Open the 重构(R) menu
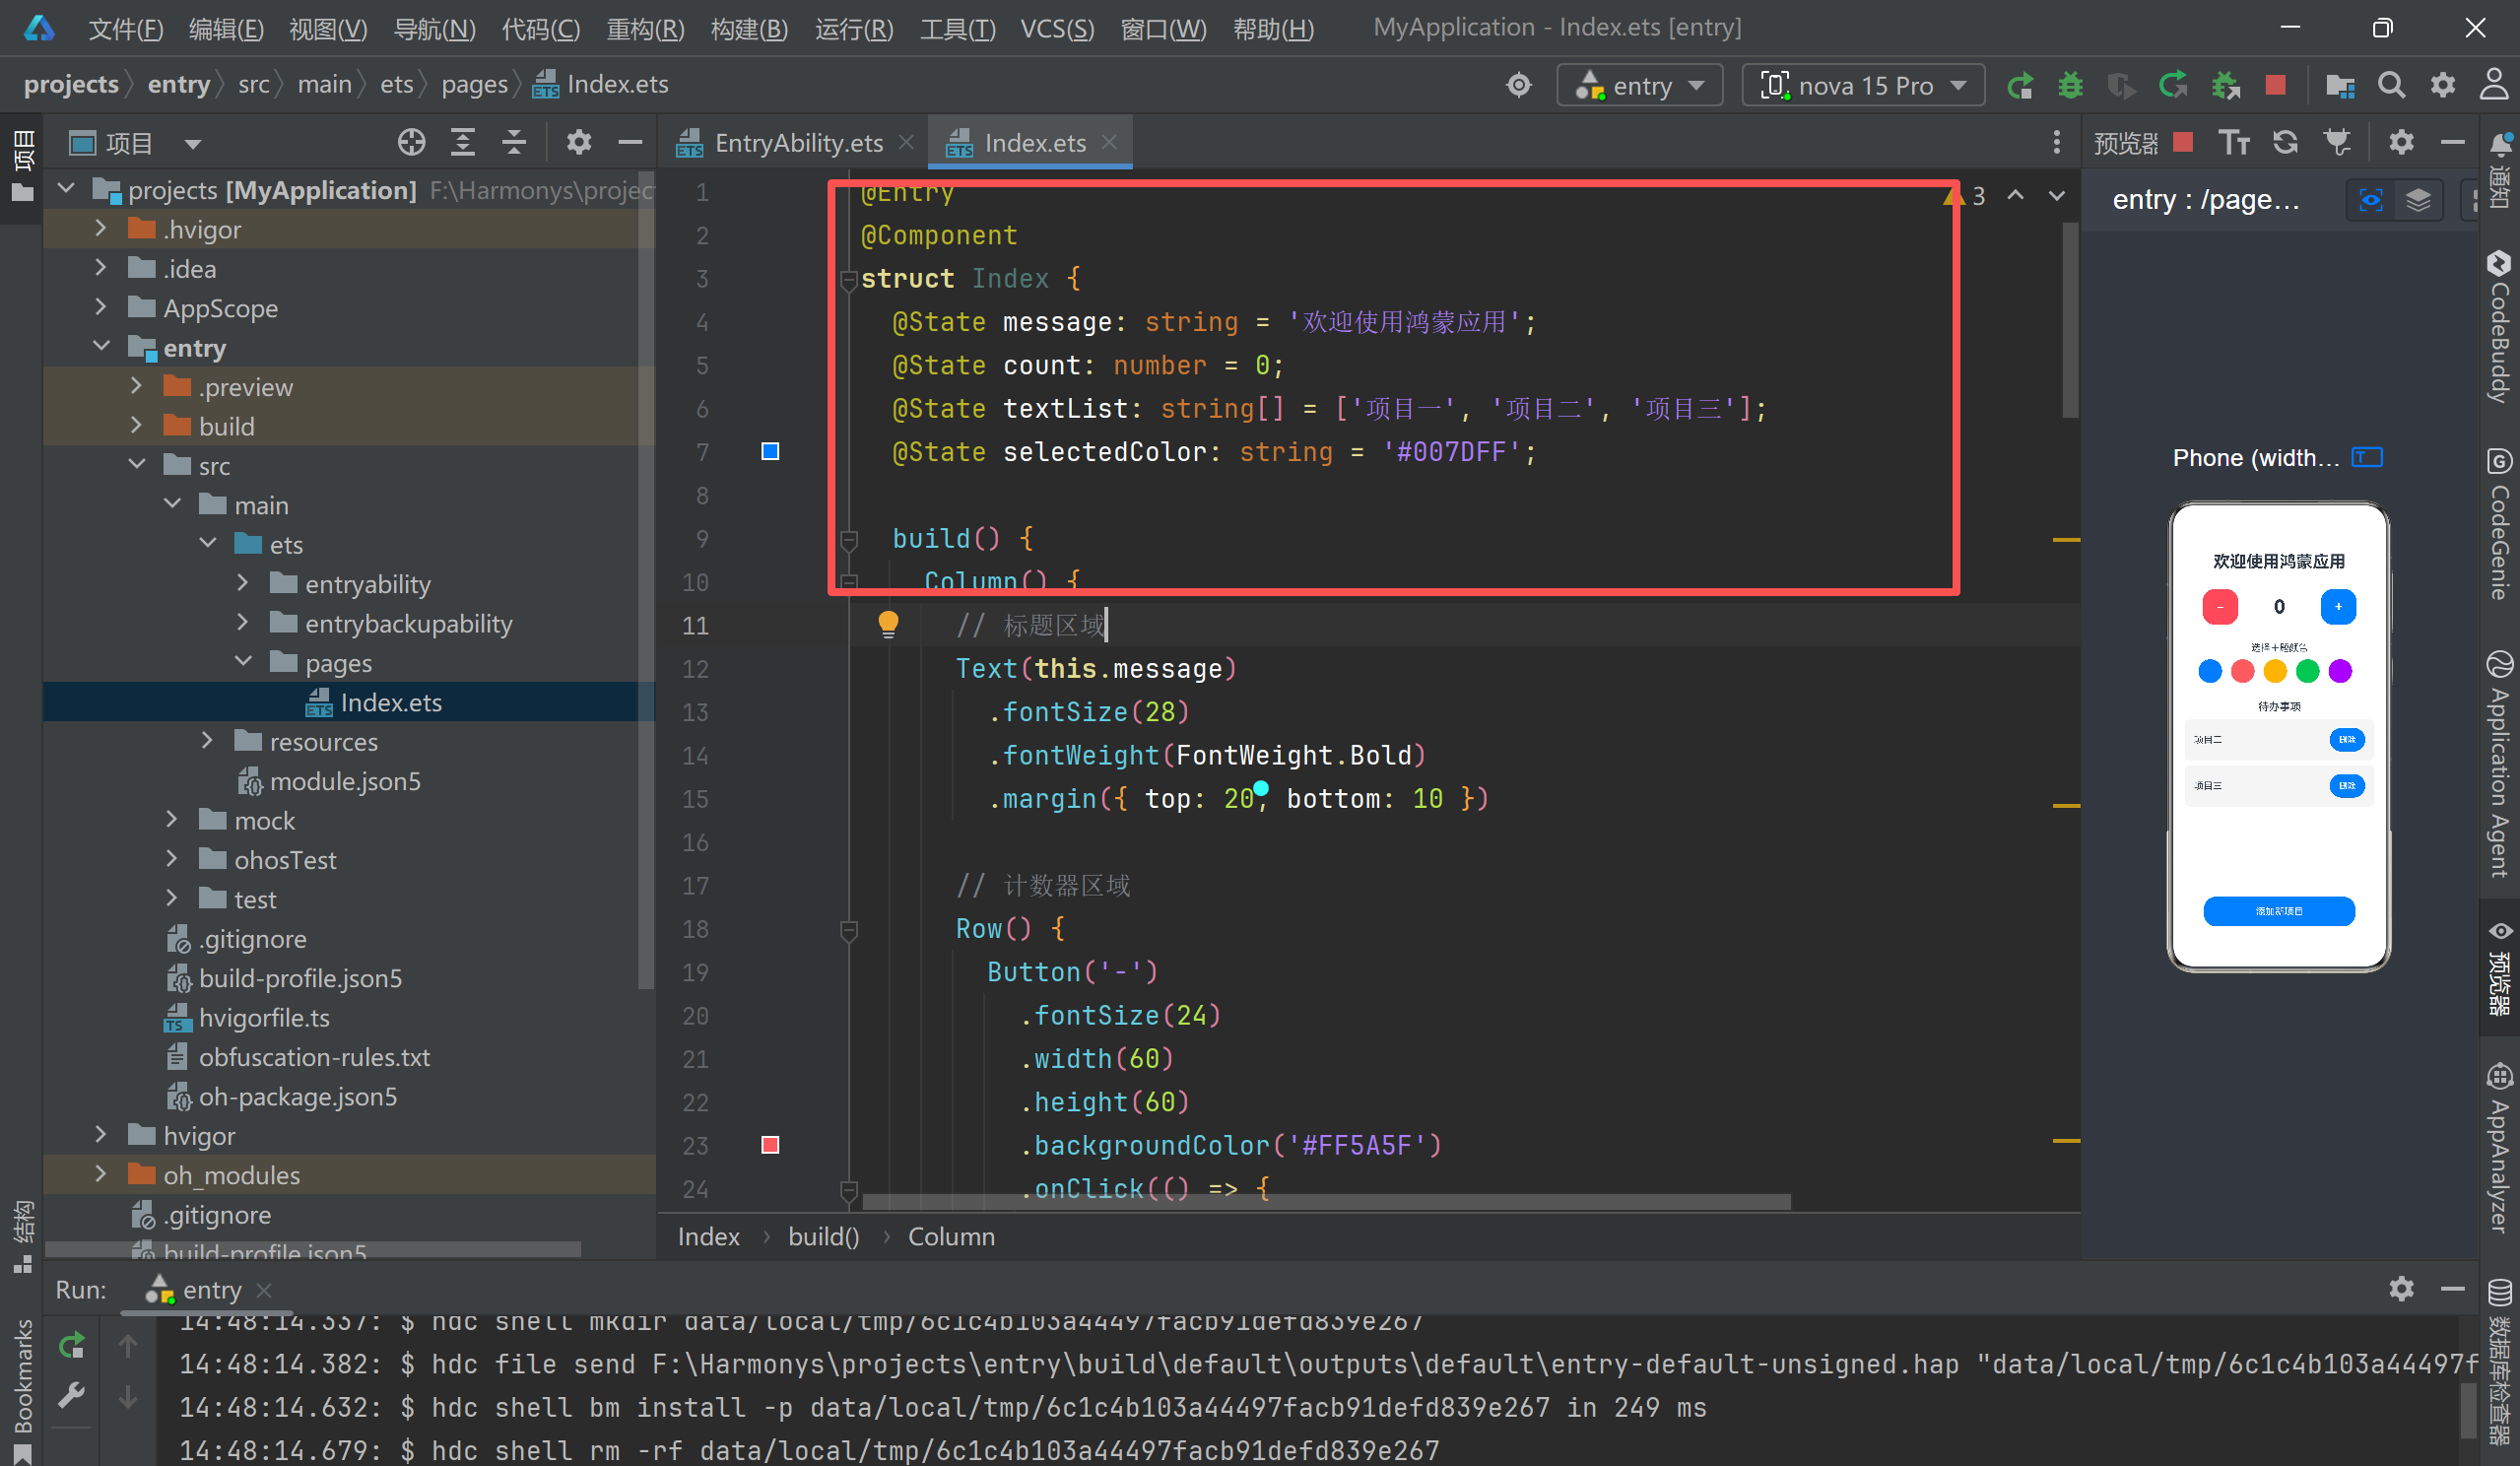Image resolution: width=2520 pixels, height=1466 pixels. pyautogui.click(x=645, y=28)
